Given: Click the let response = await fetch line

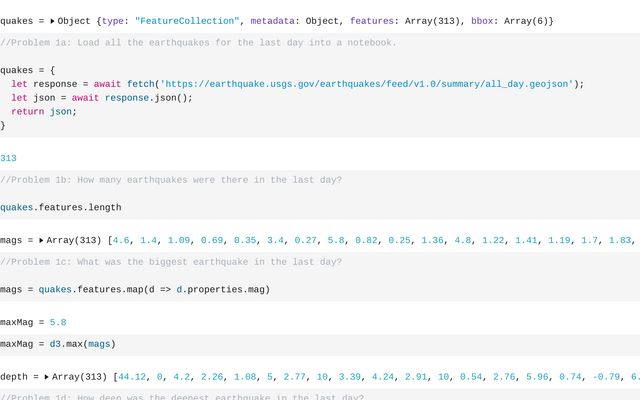Looking at the screenshot, I should 298,84.
